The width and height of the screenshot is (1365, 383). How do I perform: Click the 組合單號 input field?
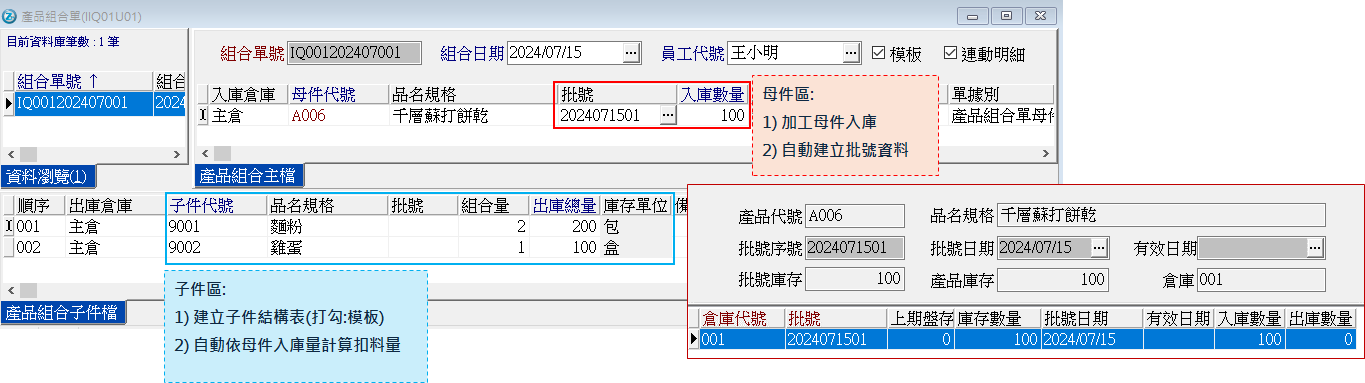click(x=355, y=53)
